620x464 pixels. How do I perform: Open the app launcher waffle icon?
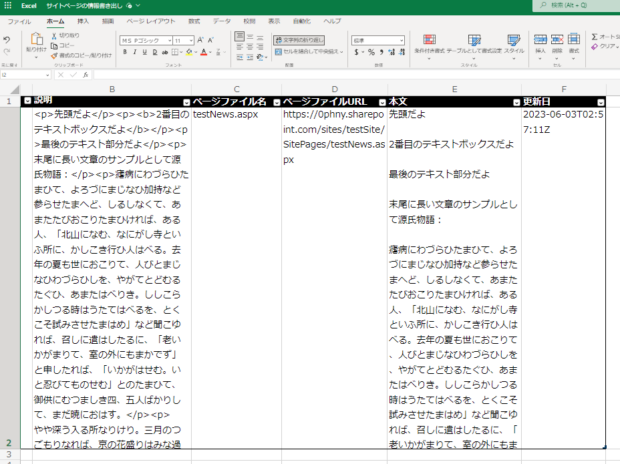(8, 6)
